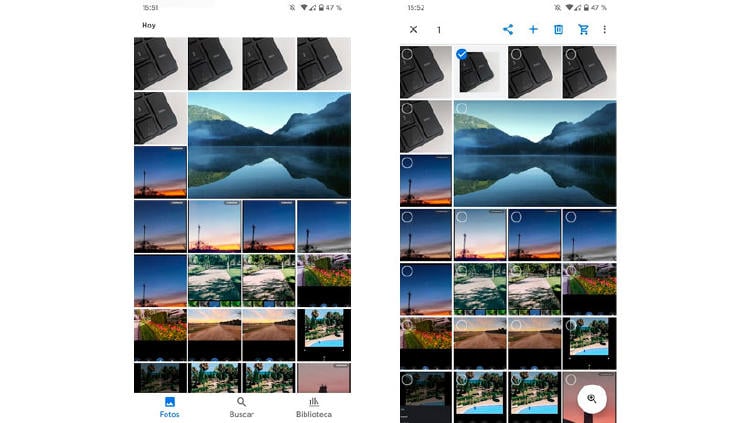
Task: Open the Biblioteca tab label
Action: pos(314,414)
